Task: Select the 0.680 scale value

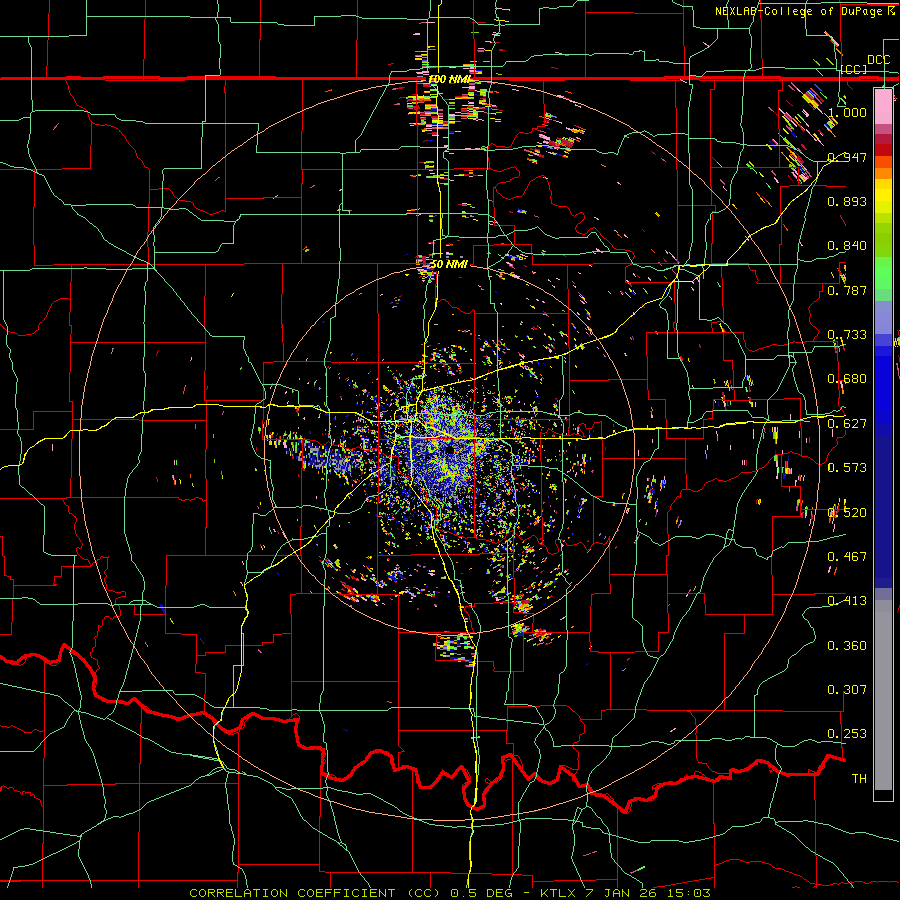Action: click(x=847, y=379)
